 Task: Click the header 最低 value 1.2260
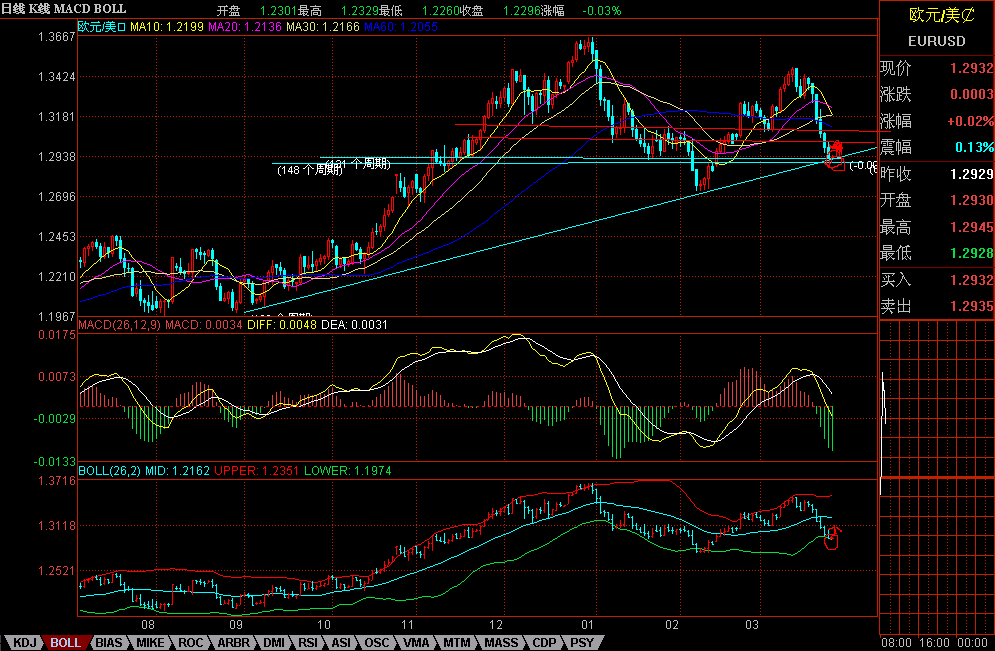pos(440,11)
